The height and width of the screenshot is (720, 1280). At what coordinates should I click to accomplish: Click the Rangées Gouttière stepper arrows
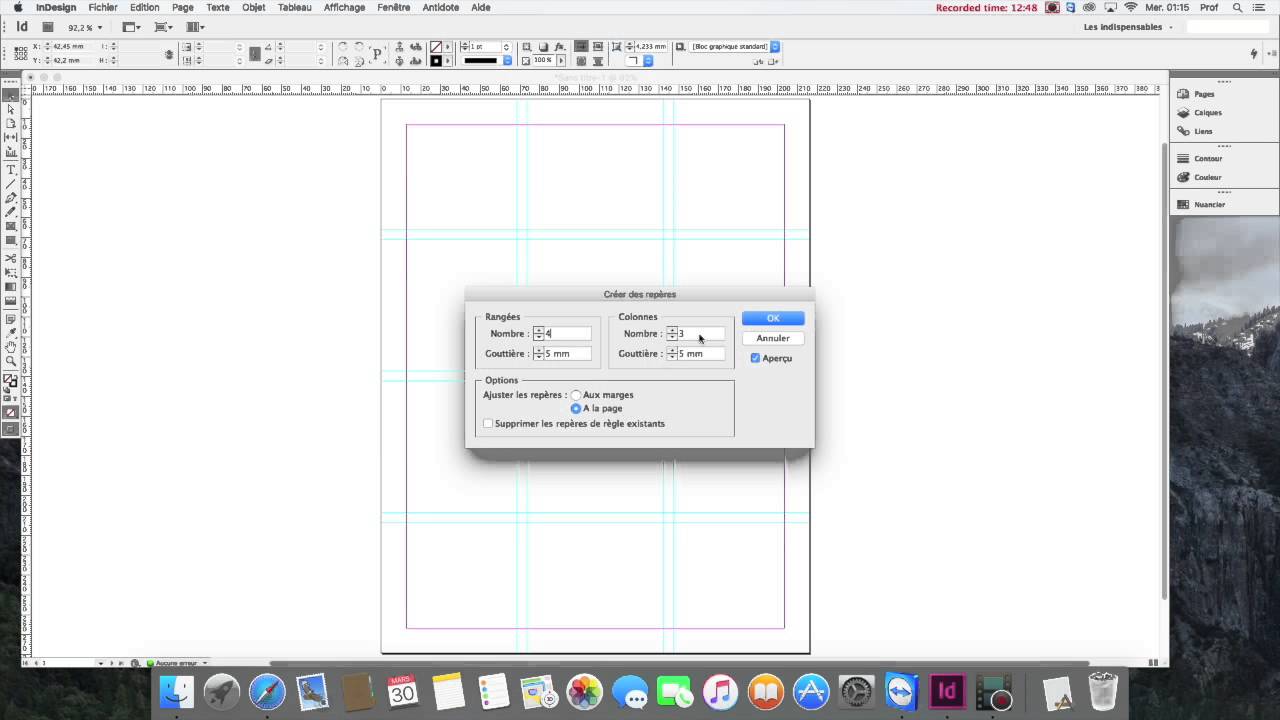[539, 354]
